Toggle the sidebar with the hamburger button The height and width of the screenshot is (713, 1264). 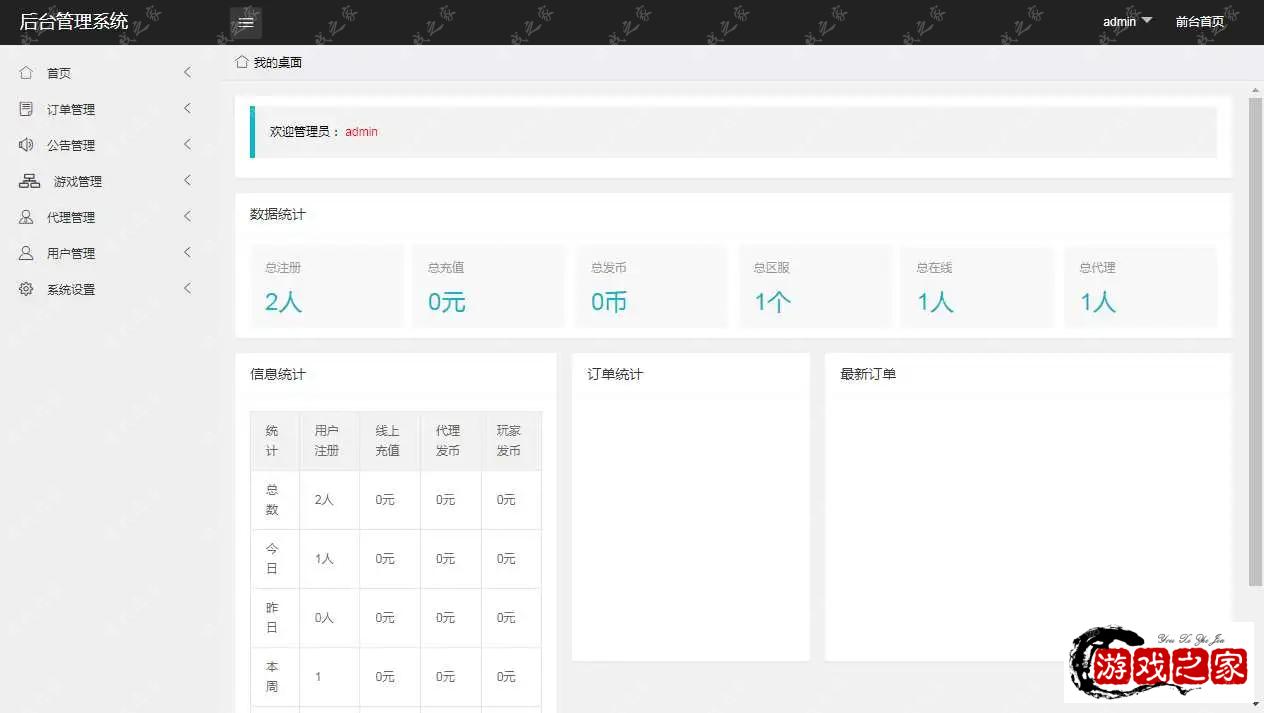point(246,22)
